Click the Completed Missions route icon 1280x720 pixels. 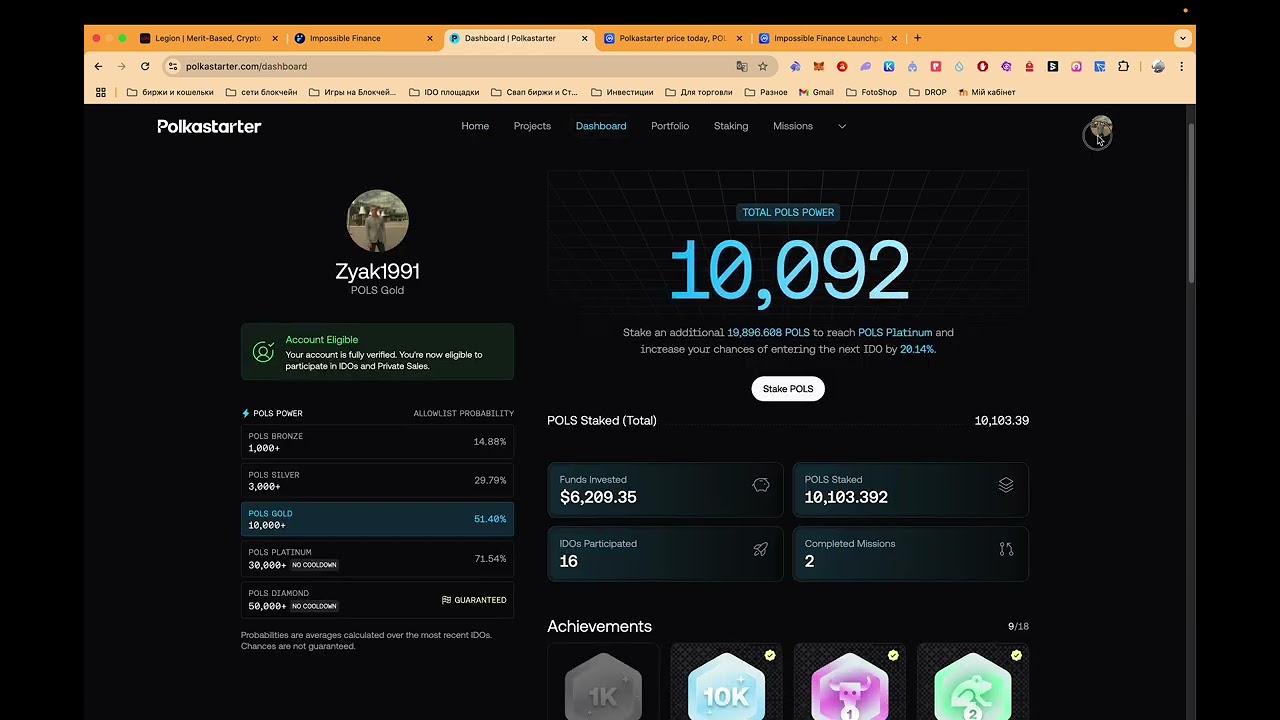click(1006, 549)
